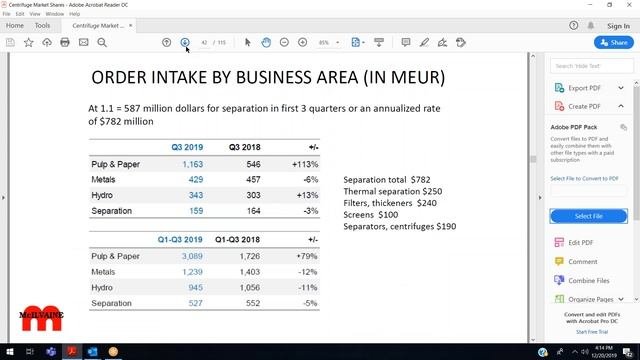Open Outlook from the taskbar
Viewport: 640px width, 360px height.
92,352
